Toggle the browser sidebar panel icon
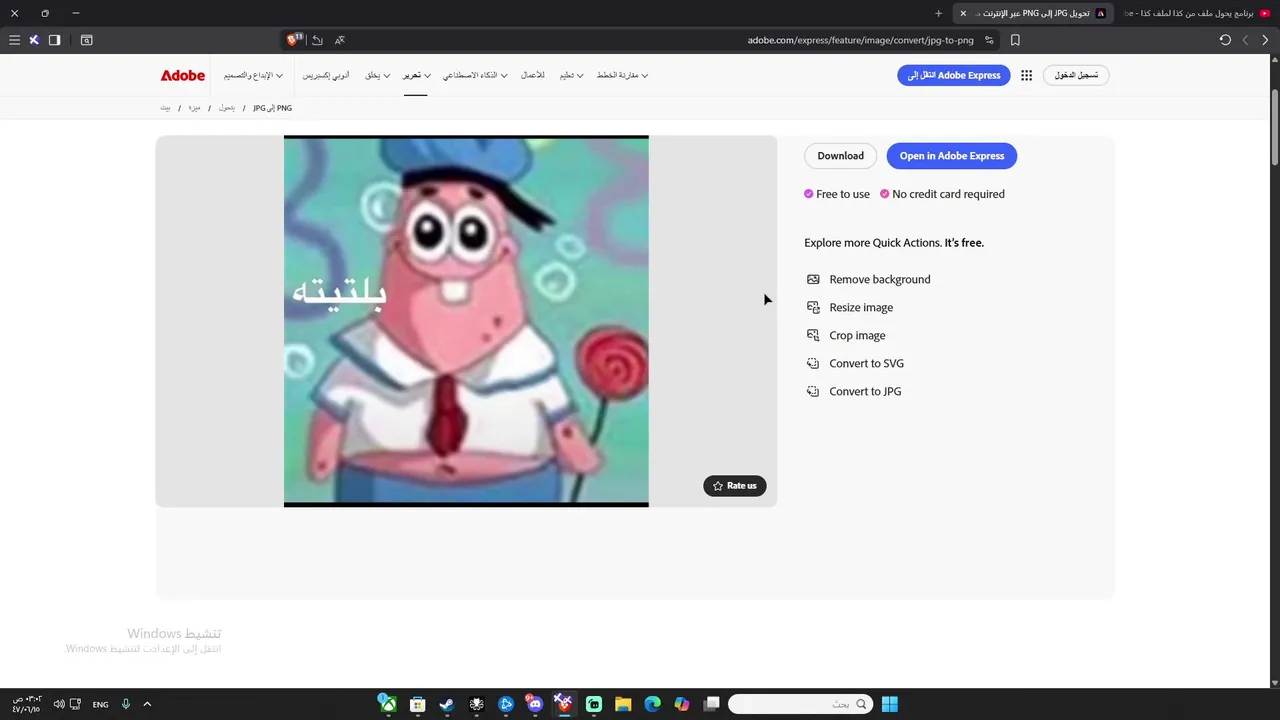 pyautogui.click(x=55, y=40)
